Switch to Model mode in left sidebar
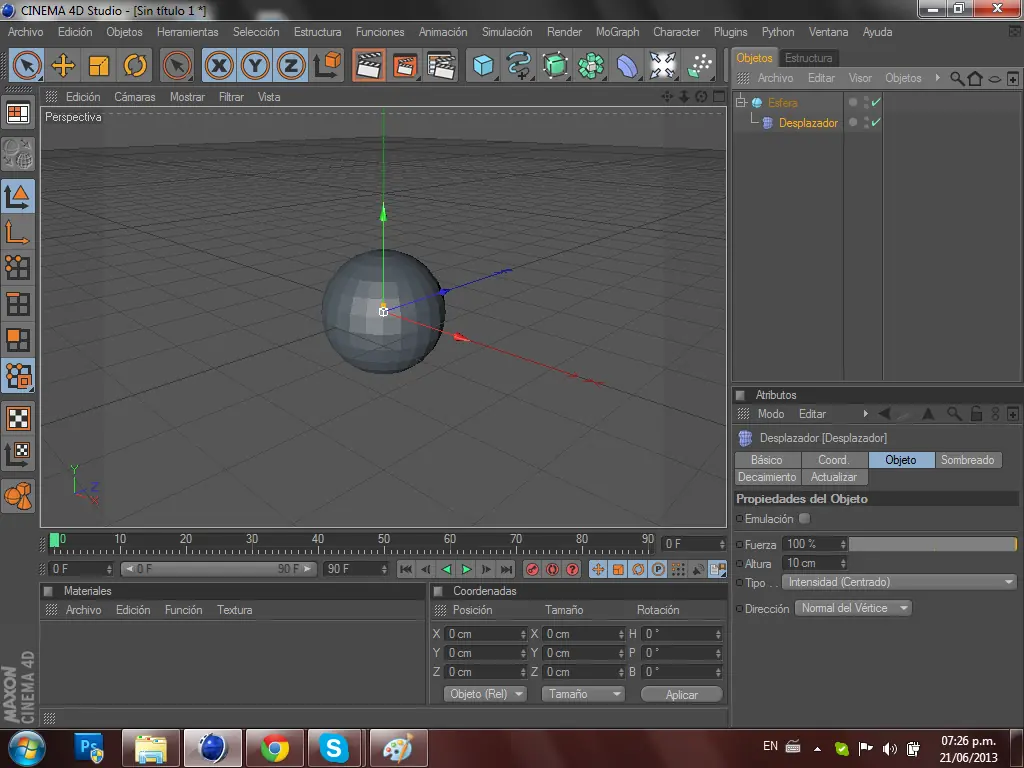The width and height of the screenshot is (1024, 768). [x=18, y=196]
